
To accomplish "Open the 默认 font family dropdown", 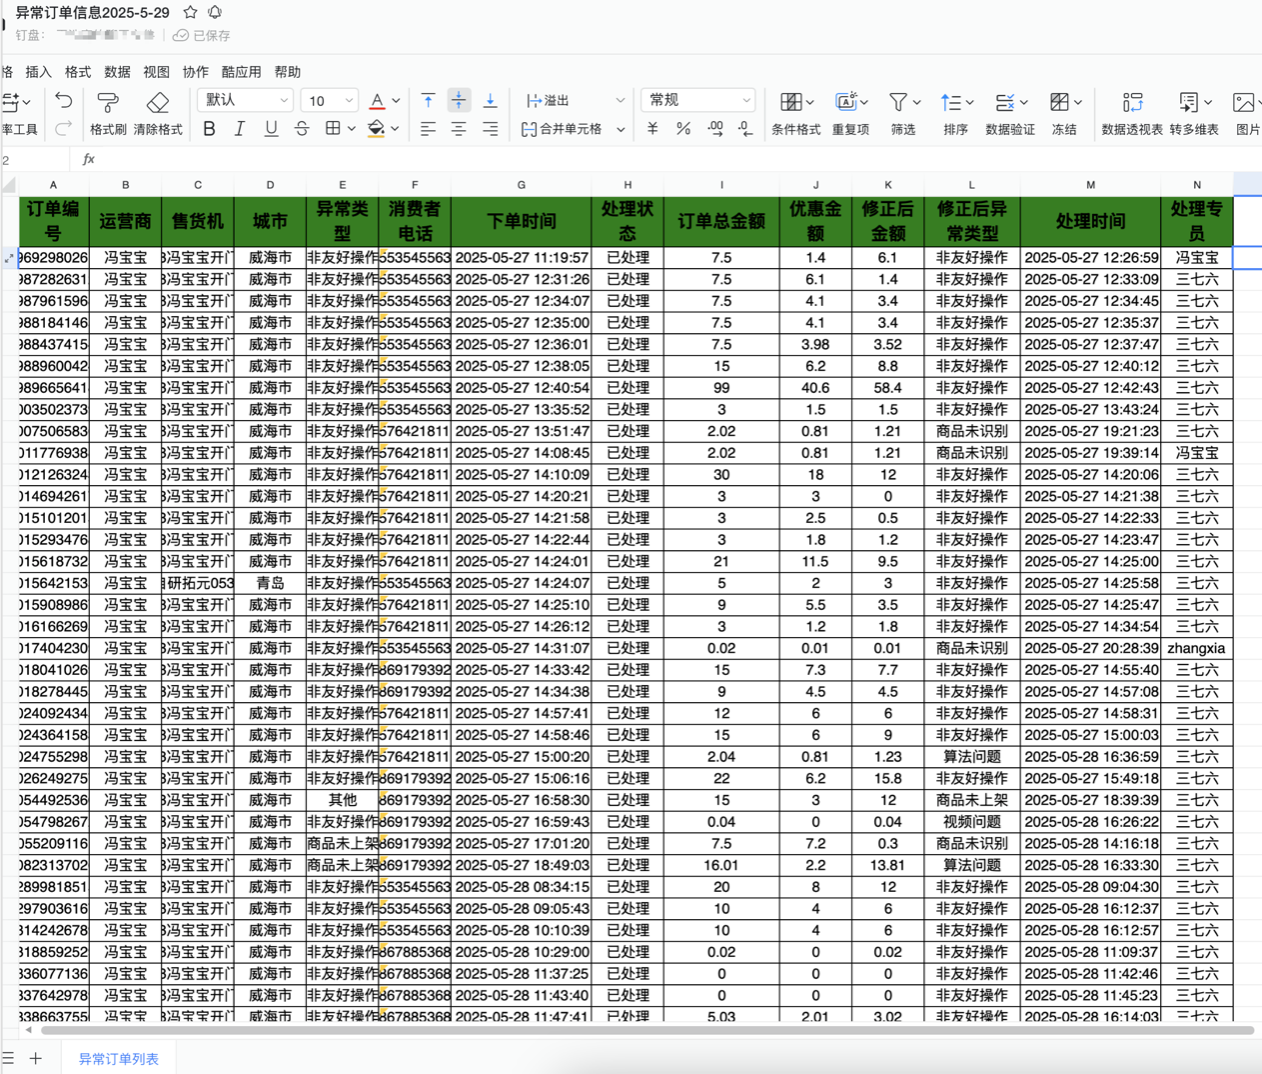I will pos(246,100).
